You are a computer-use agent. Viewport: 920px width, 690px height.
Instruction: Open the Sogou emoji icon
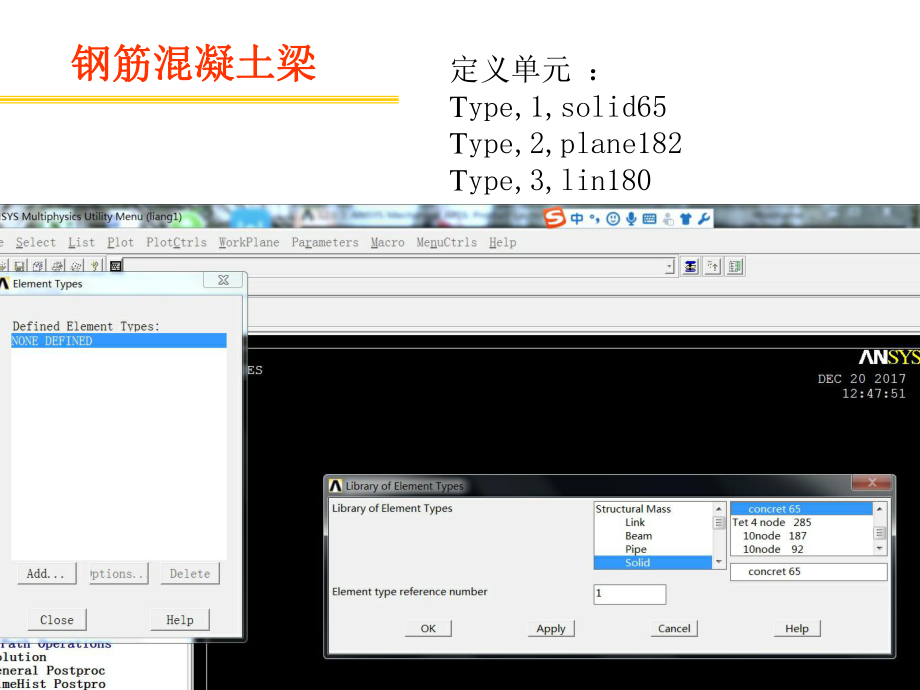613,218
